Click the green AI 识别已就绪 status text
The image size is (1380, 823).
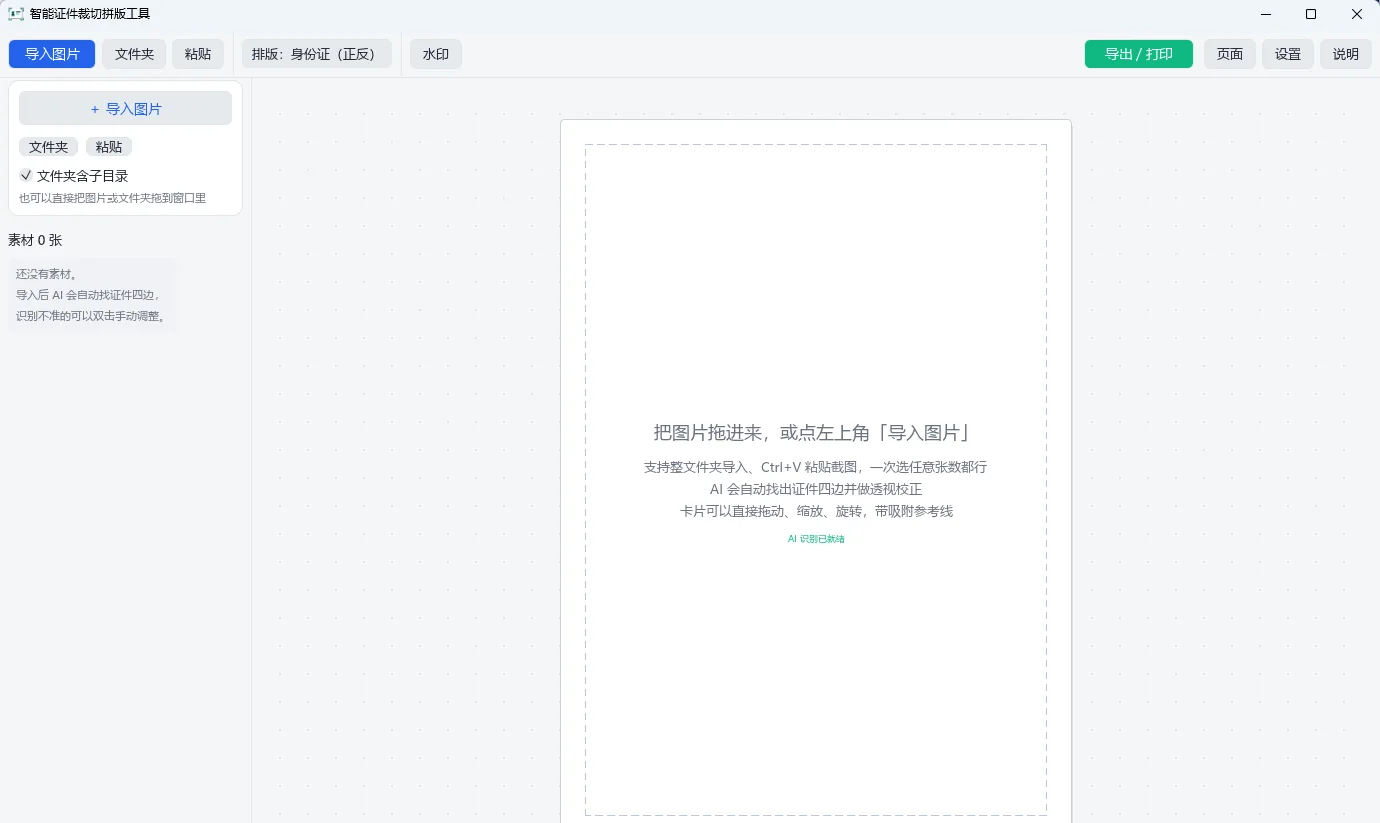tap(816, 539)
